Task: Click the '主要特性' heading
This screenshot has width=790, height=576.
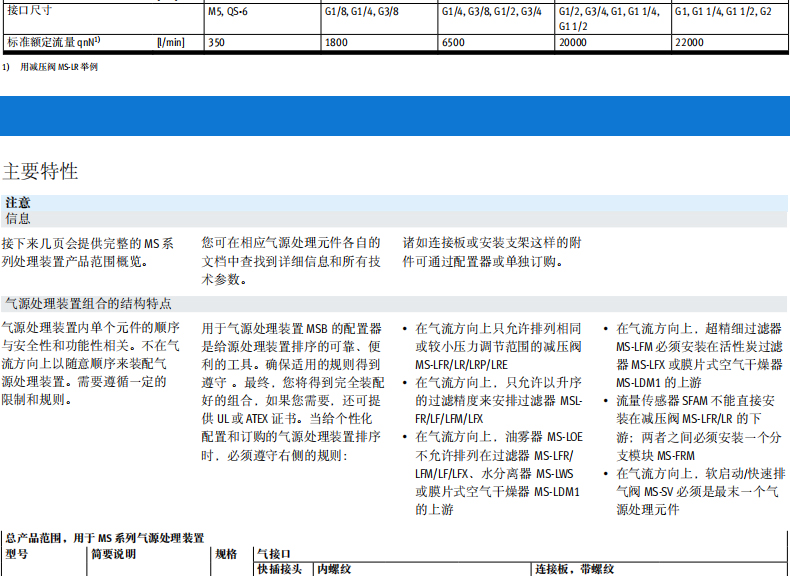Action: tap(40, 171)
